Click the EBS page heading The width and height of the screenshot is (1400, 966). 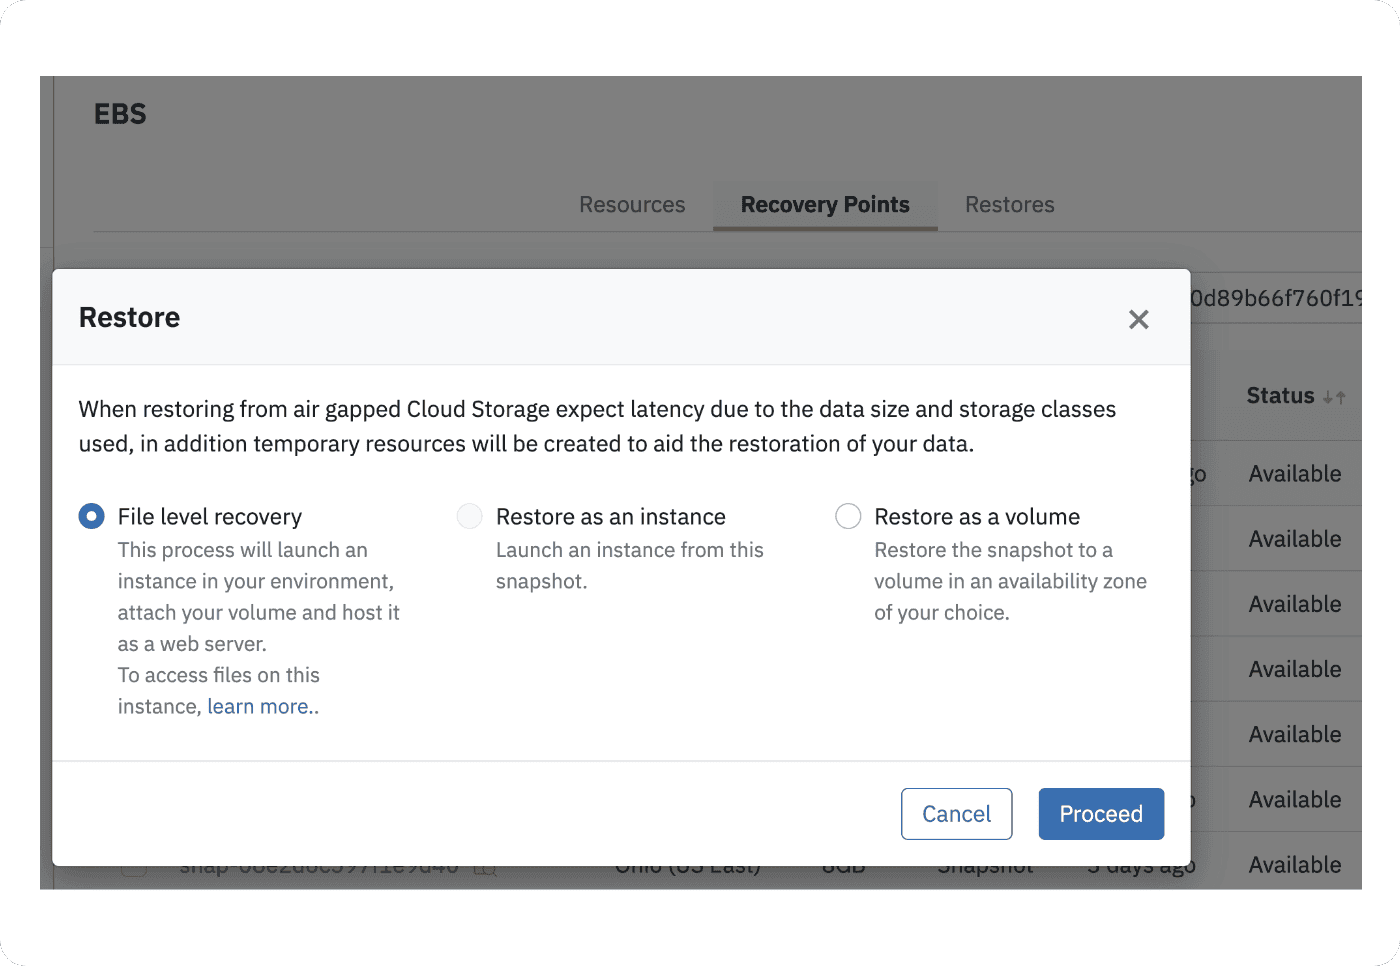(120, 114)
